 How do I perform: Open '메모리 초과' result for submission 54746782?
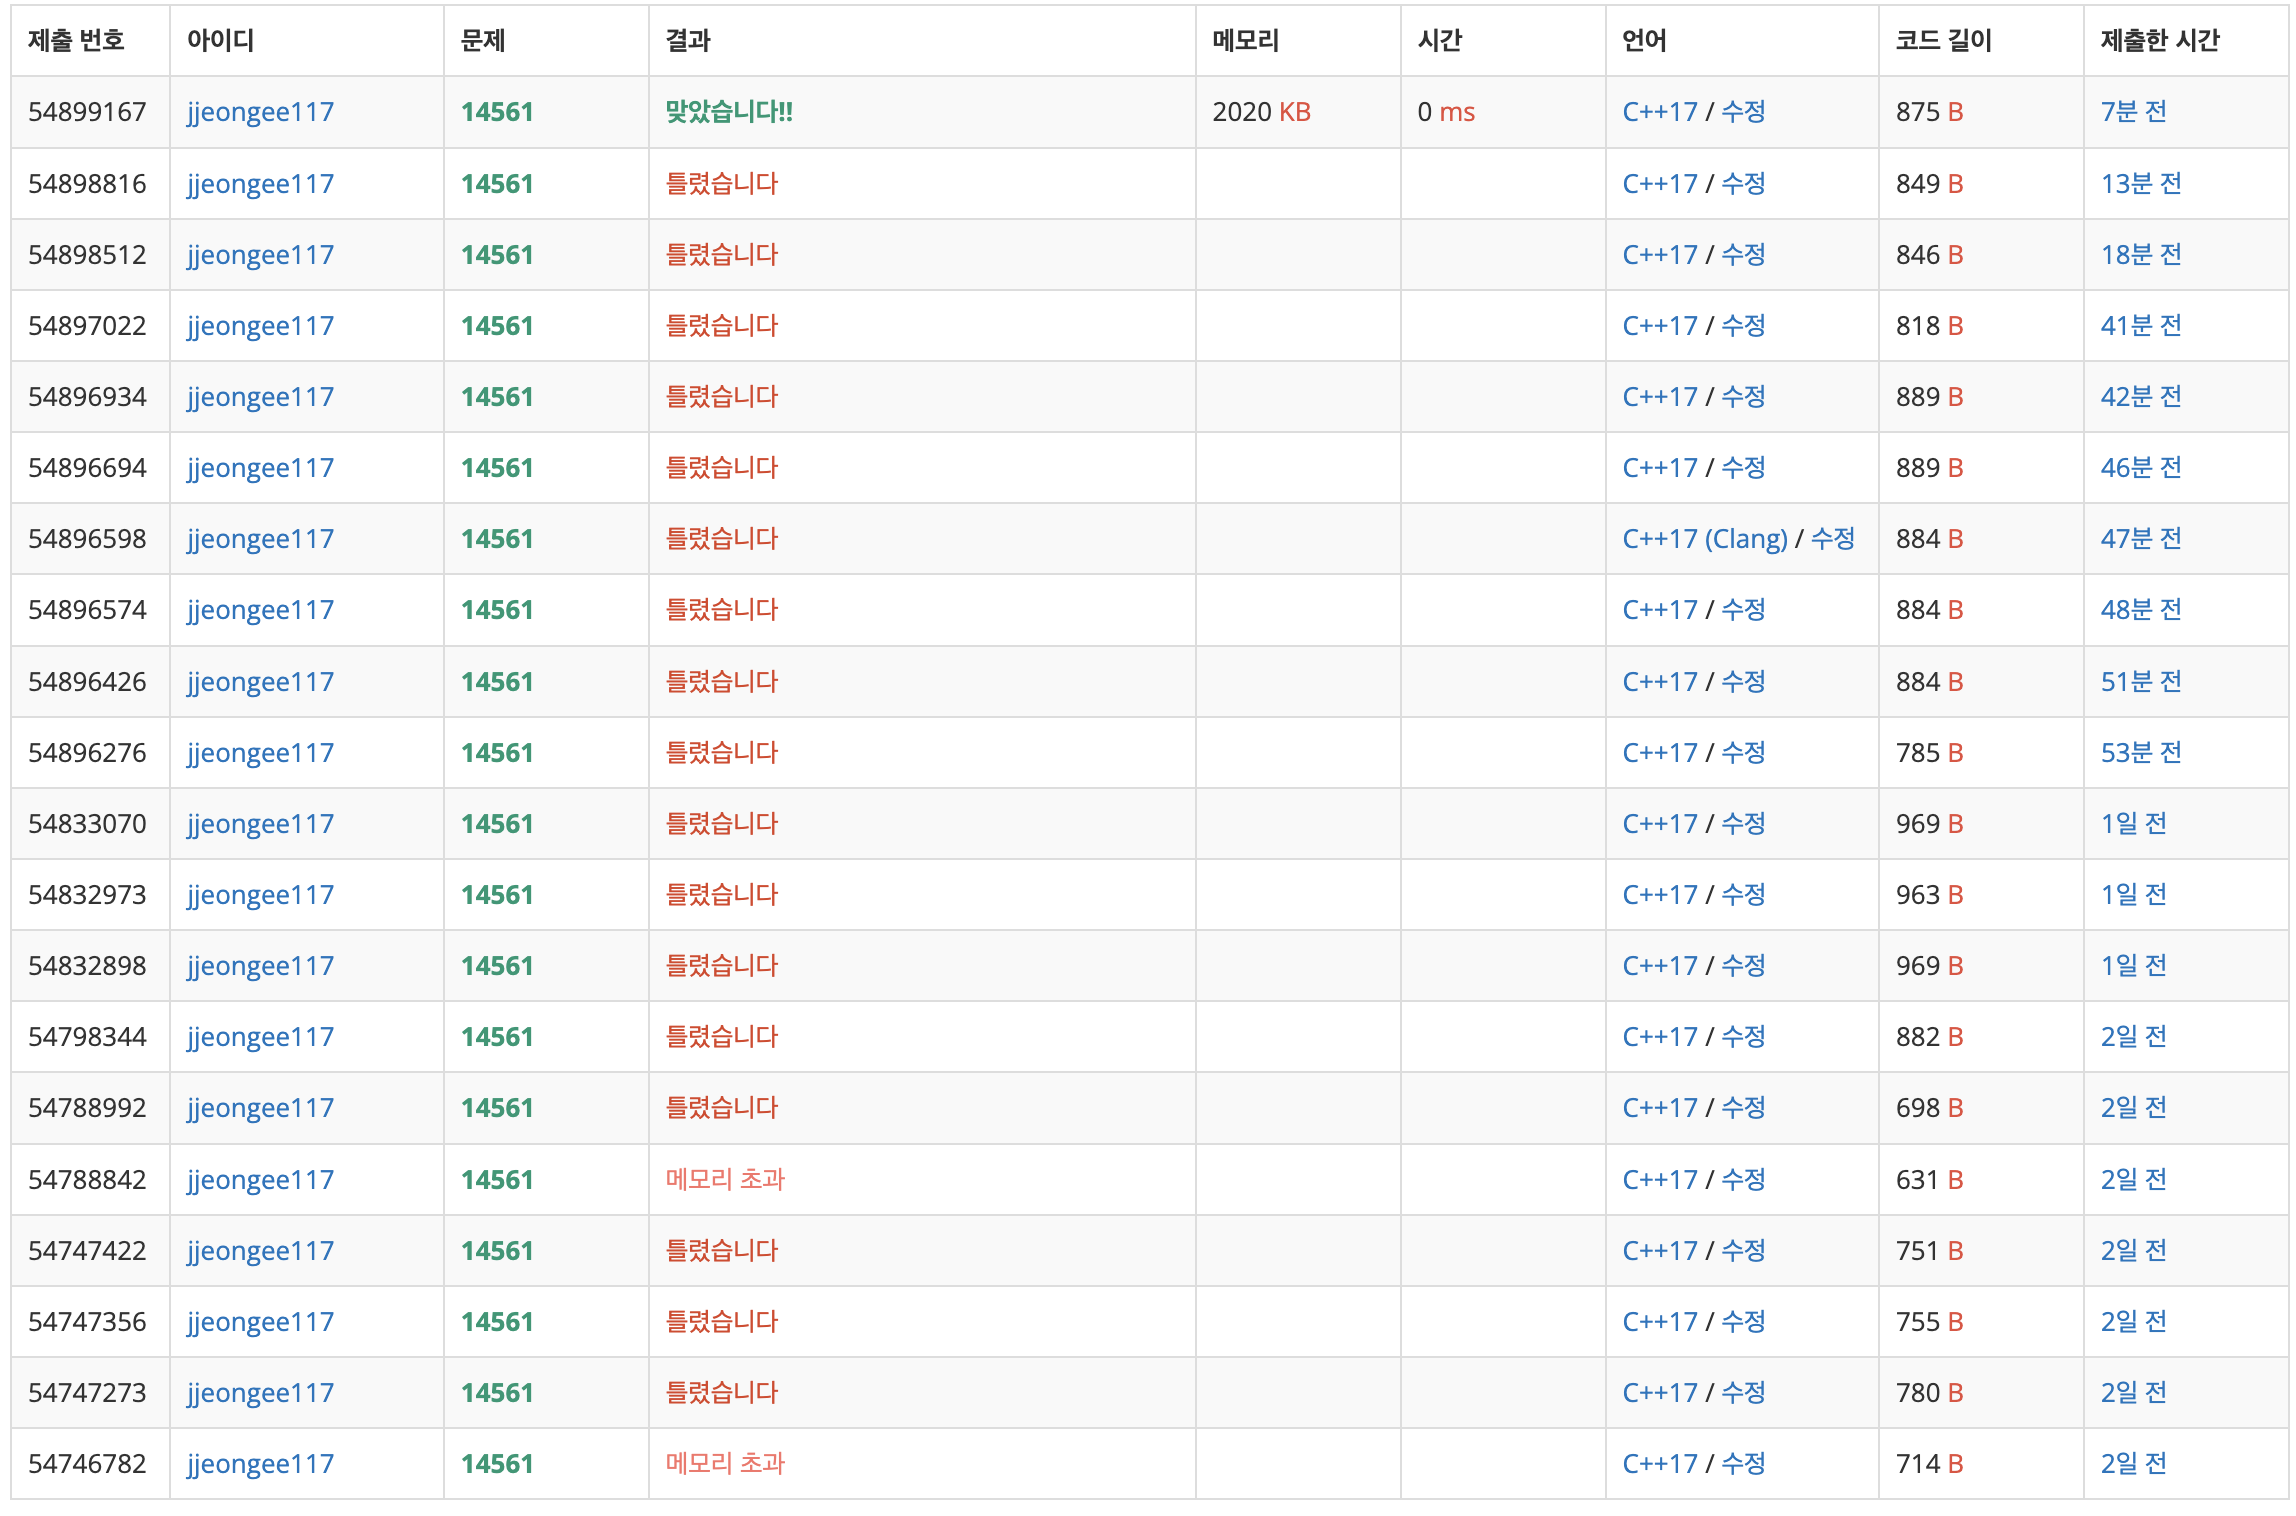725,1464
